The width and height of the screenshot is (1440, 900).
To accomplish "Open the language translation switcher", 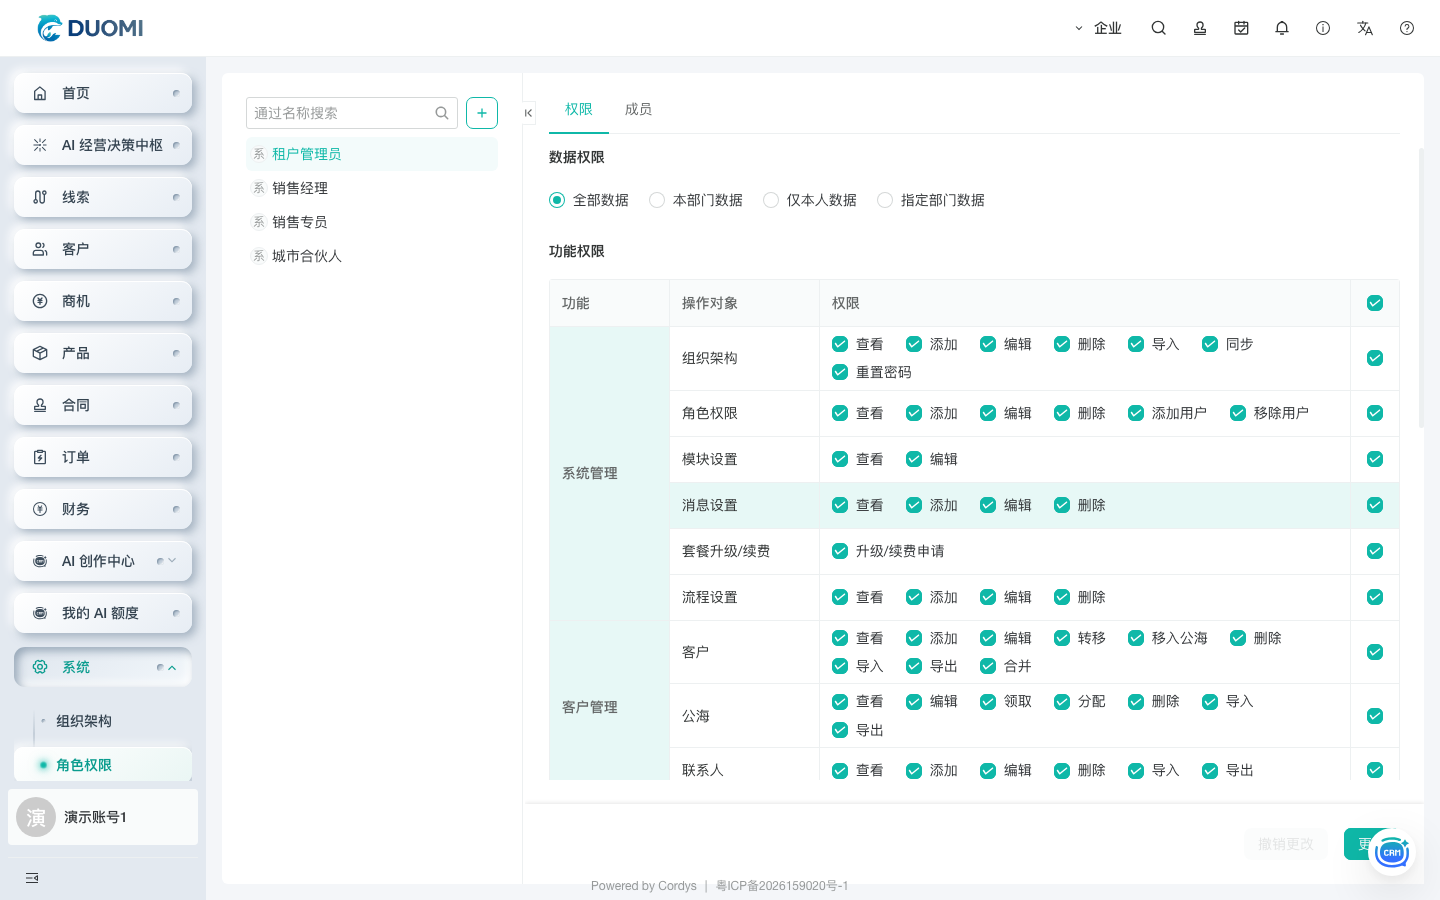I will pyautogui.click(x=1365, y=28).
